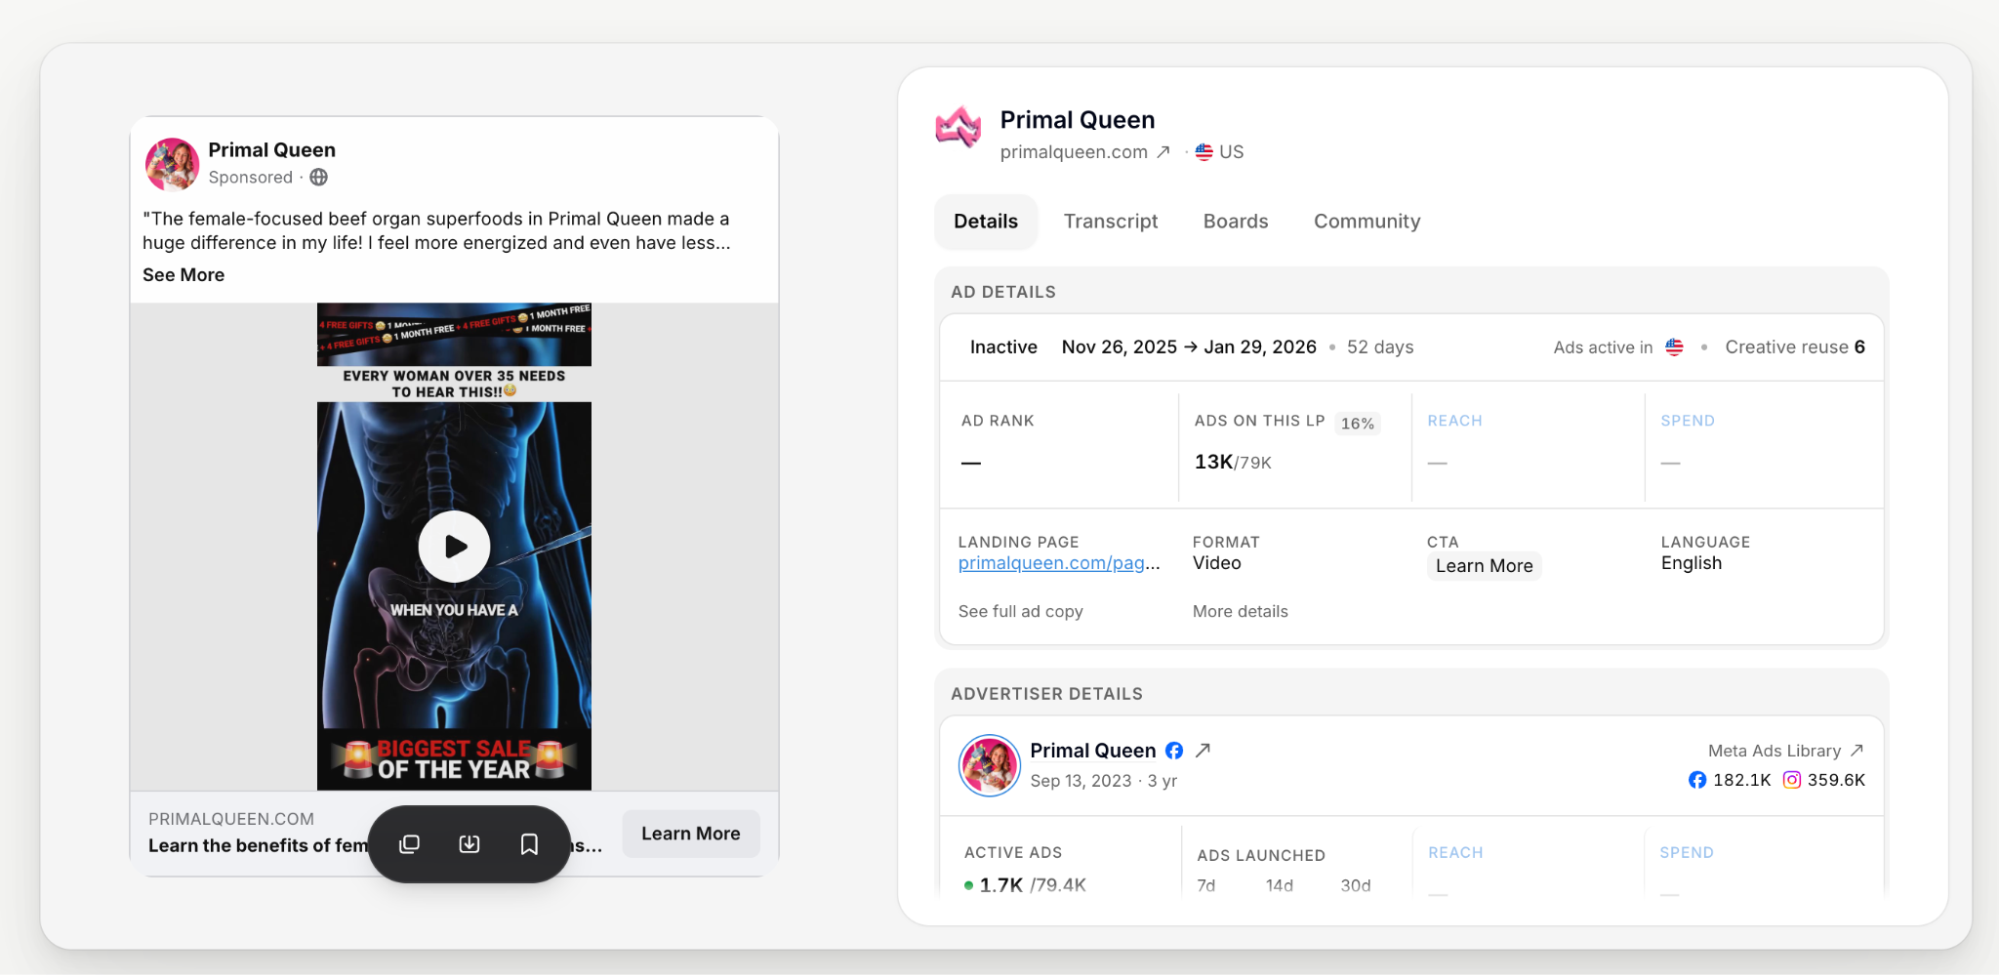
Task: Open the Transcript tab
Action: point(1110,221)
